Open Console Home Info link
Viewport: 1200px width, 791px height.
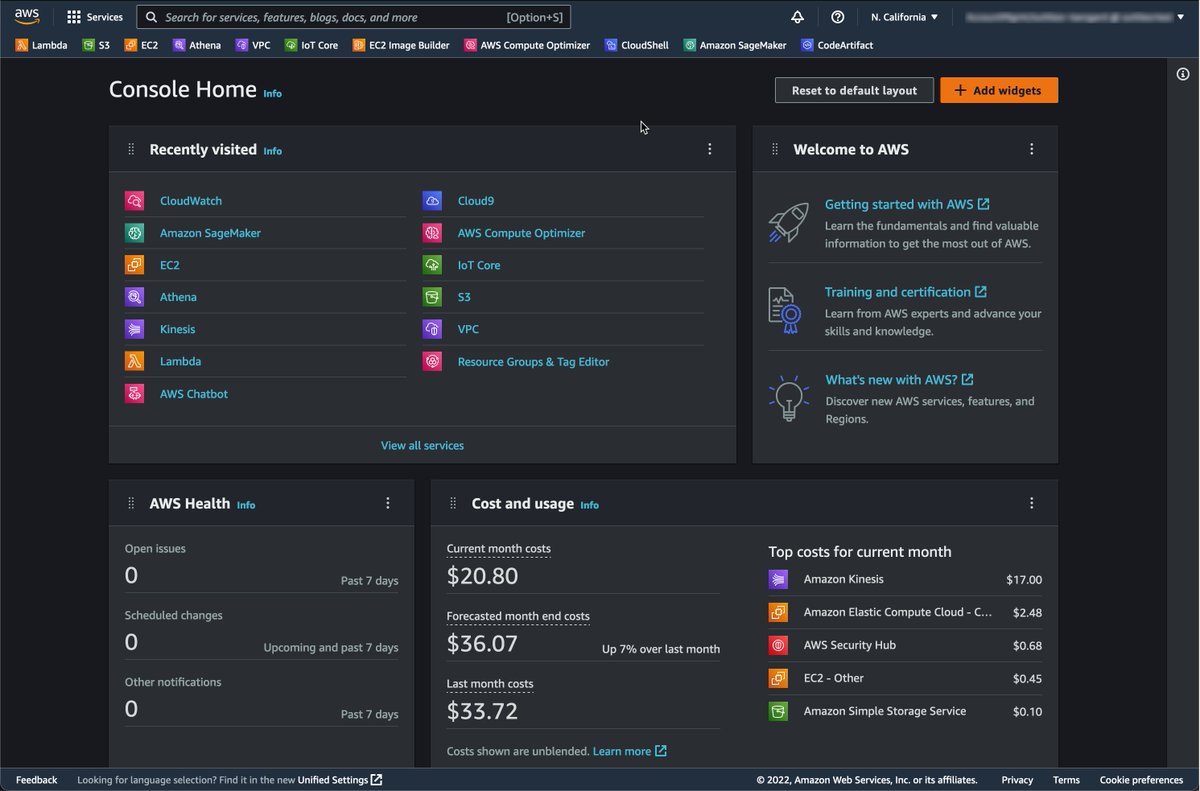click(x=272, y=93)
